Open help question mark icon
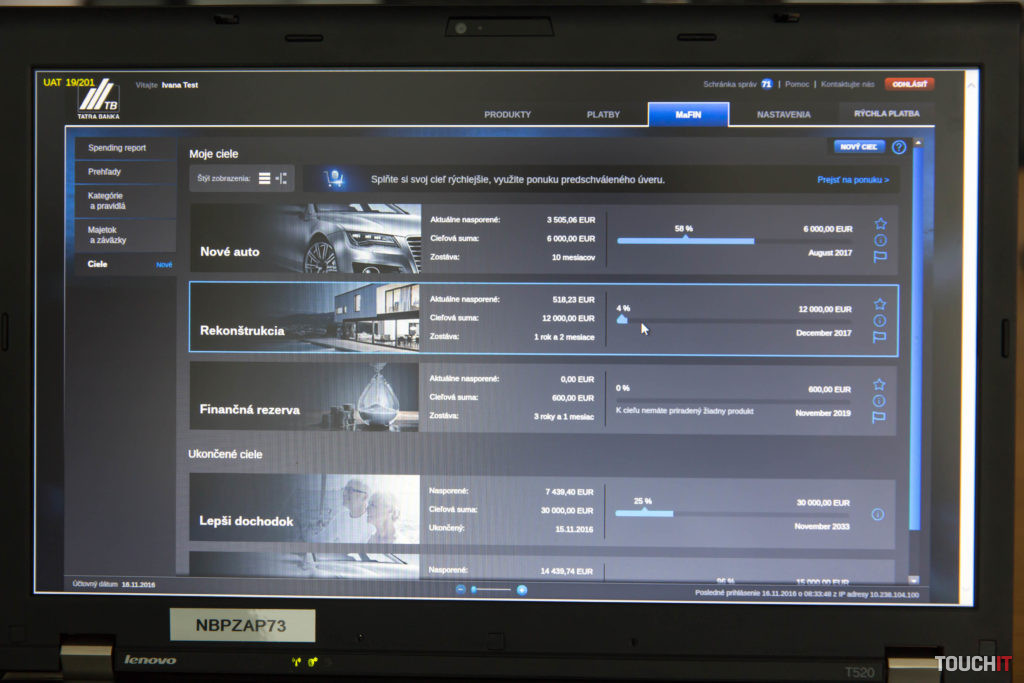1024x683 pixels. 899,148
